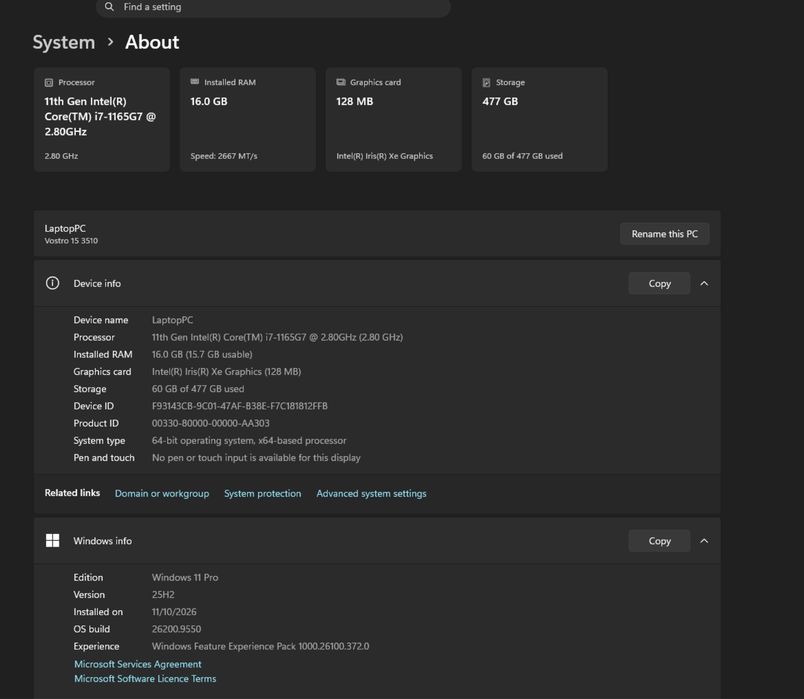Select the Installed RAM summary card

248,119
